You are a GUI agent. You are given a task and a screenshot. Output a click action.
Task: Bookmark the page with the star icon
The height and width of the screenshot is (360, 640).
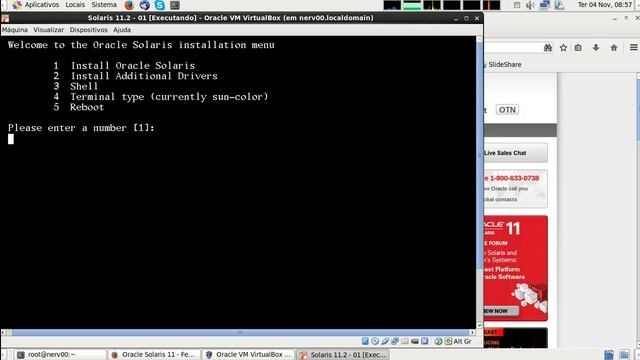coord(563,48)
